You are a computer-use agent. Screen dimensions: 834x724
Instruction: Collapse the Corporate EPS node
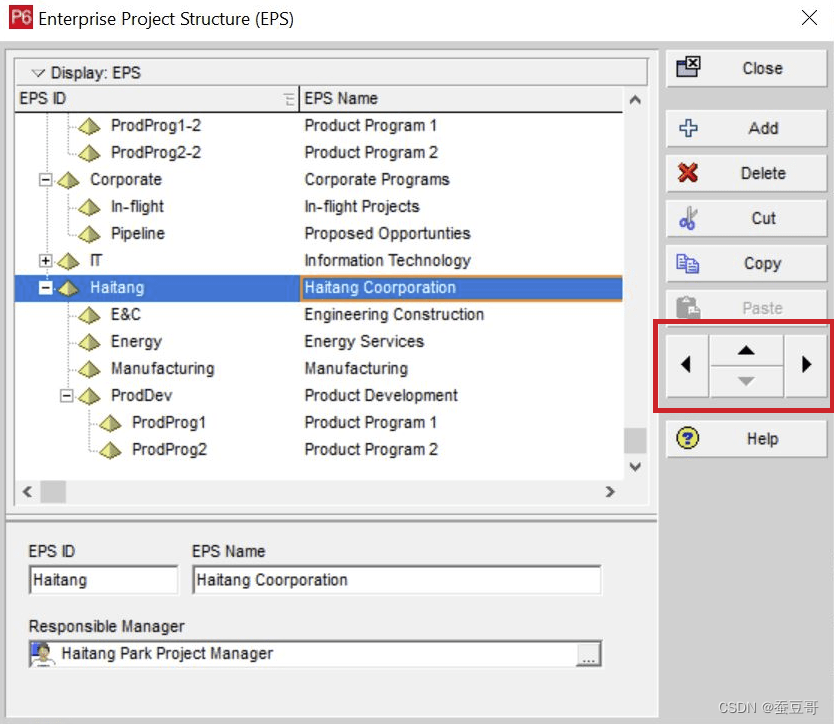point(46,180)
